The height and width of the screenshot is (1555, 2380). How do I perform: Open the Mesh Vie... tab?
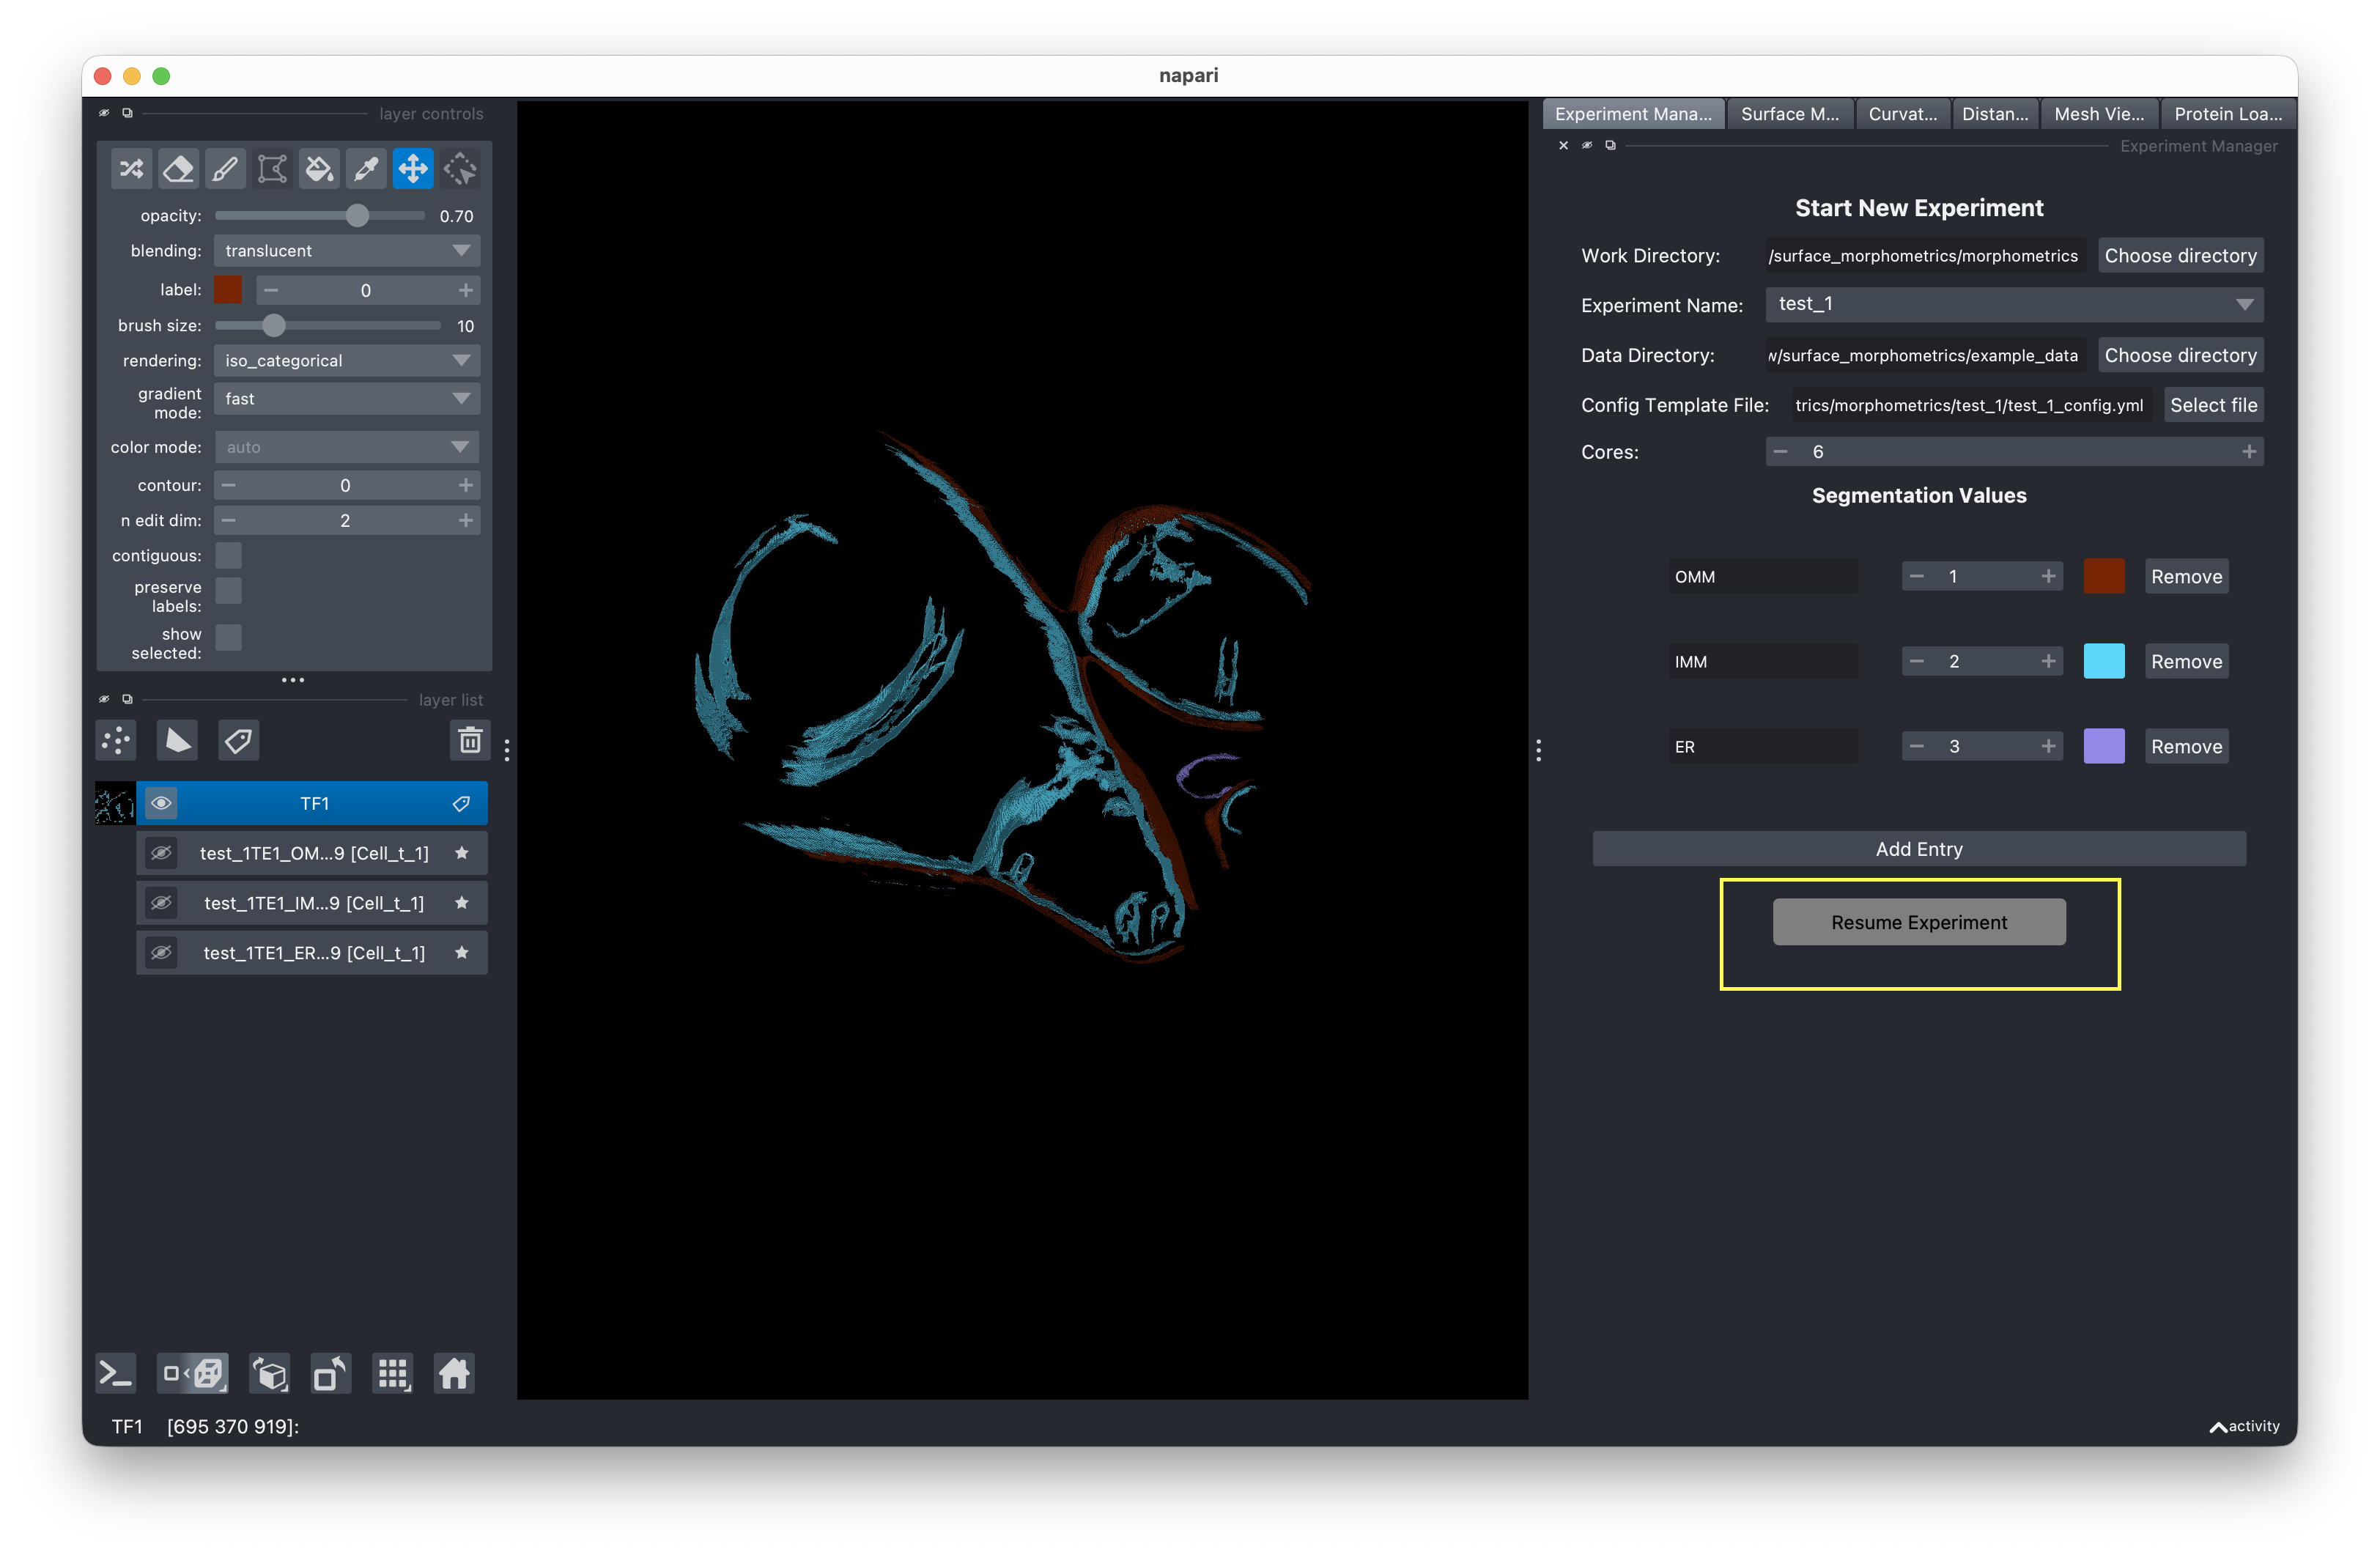click(2099, 114)
